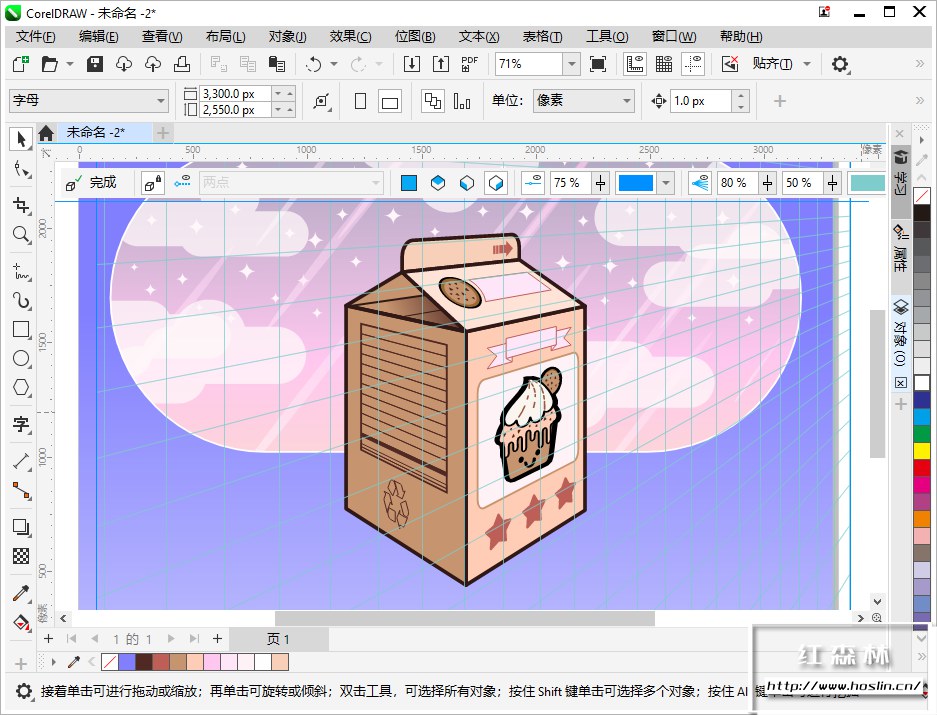Select the Connector tool
The width and height of the screenshot is (937, 715).
click(x=21, y=490)
